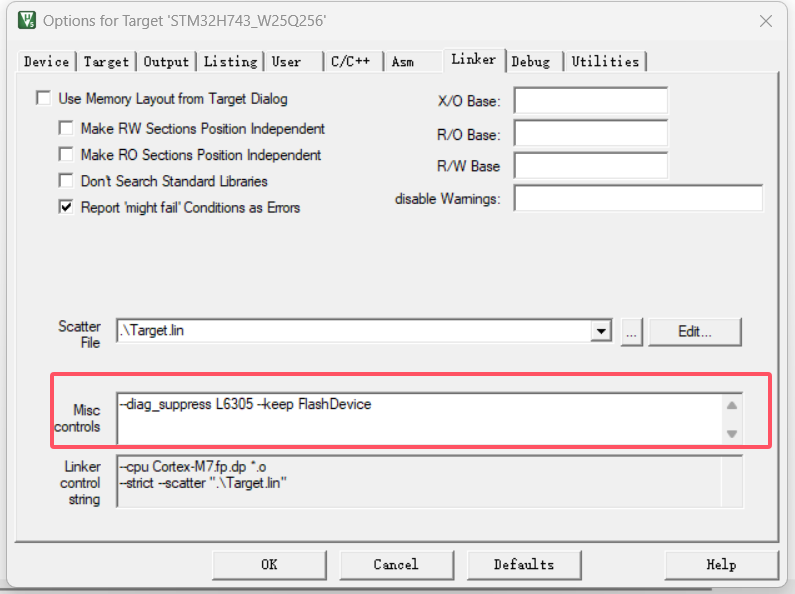Click Misc controls scroll up arrow
The height and width of the screenshot is (594, 795).
coord(732,405)
